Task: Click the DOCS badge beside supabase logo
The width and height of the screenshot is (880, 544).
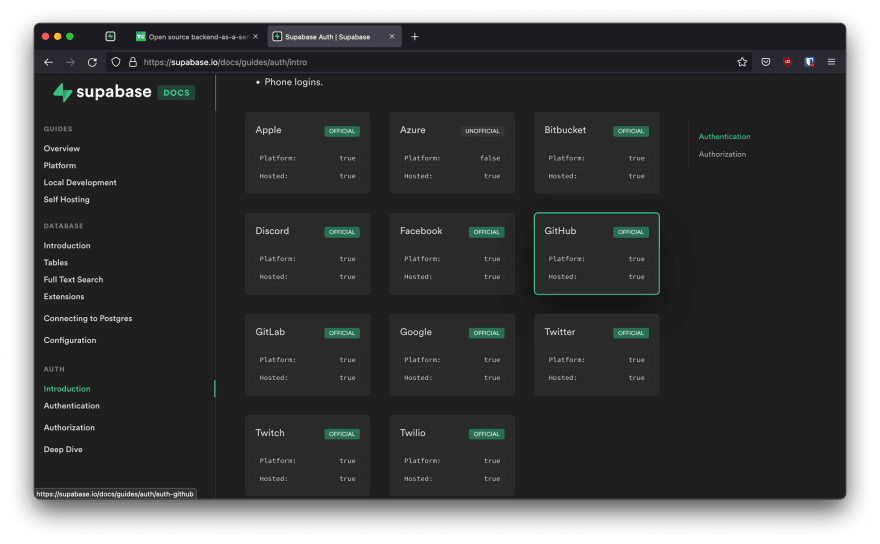Action: pos(176,93)
